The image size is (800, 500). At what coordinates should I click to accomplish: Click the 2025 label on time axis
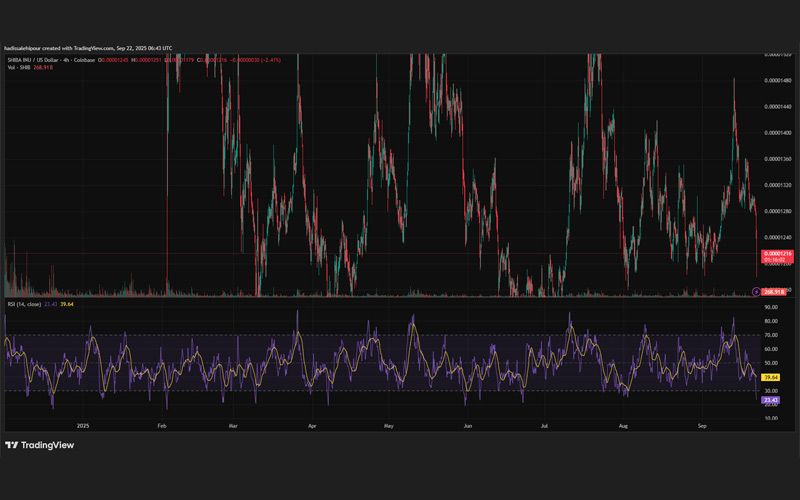click(83, 426)
